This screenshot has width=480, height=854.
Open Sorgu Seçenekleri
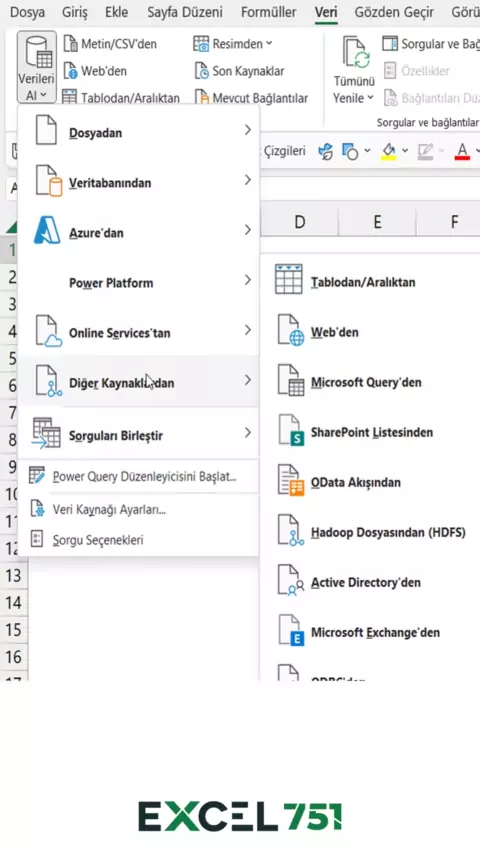pyautogui.click(x=139, y=540)
